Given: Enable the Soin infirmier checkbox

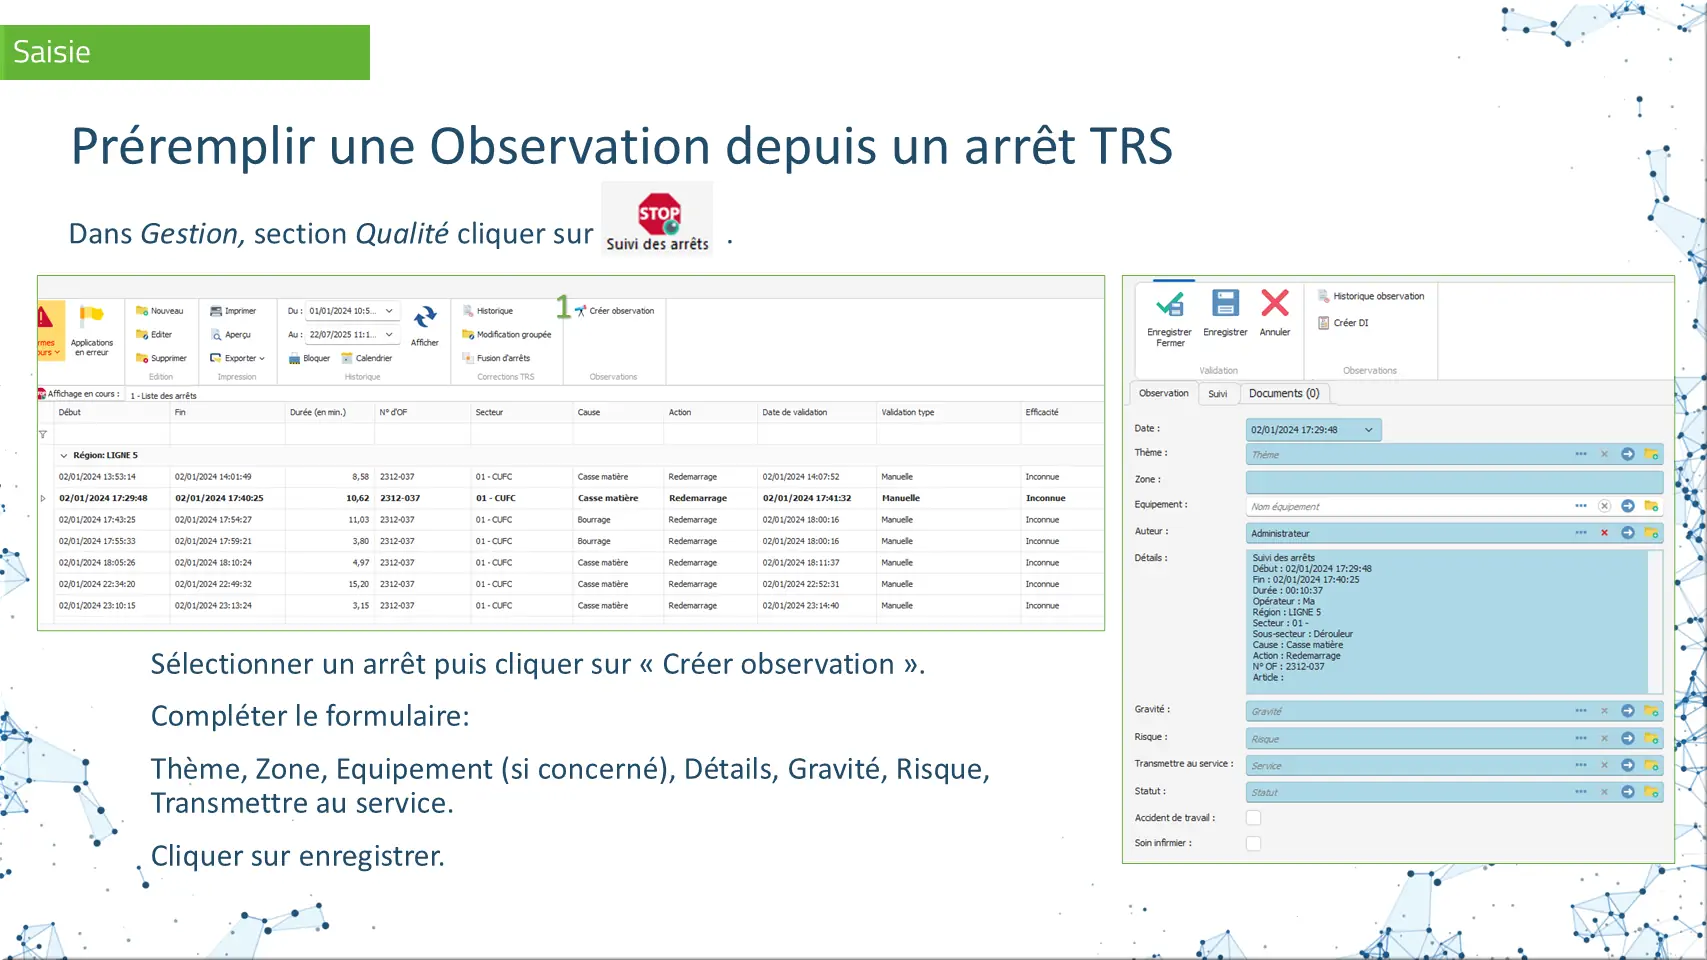Looking at the screenshot, I should coord(1253,844).
